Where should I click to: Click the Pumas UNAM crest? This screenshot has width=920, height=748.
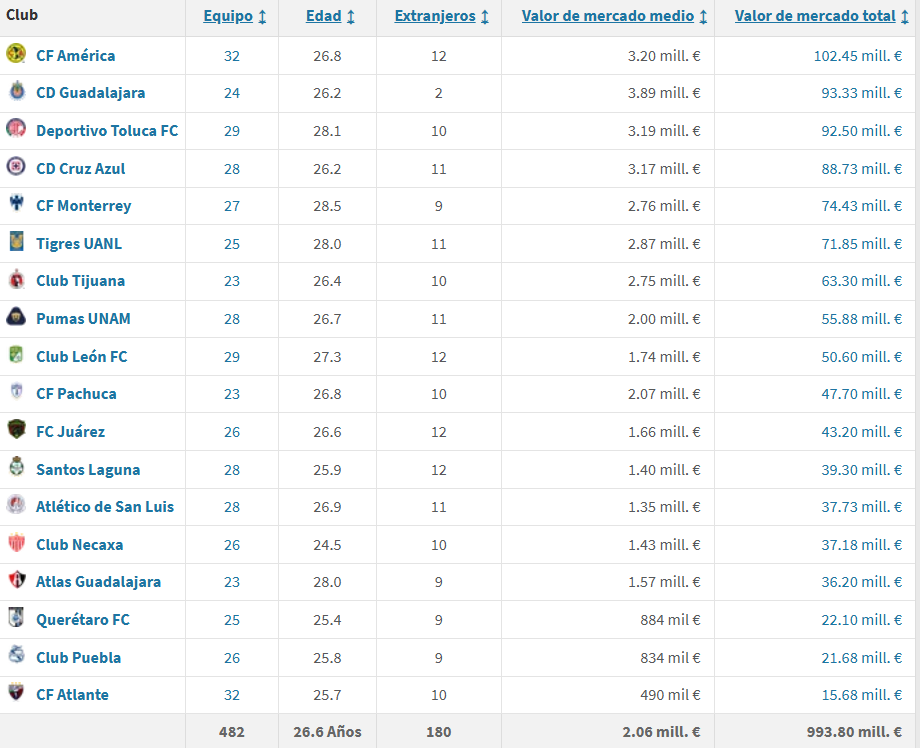[x=16, y=316]
